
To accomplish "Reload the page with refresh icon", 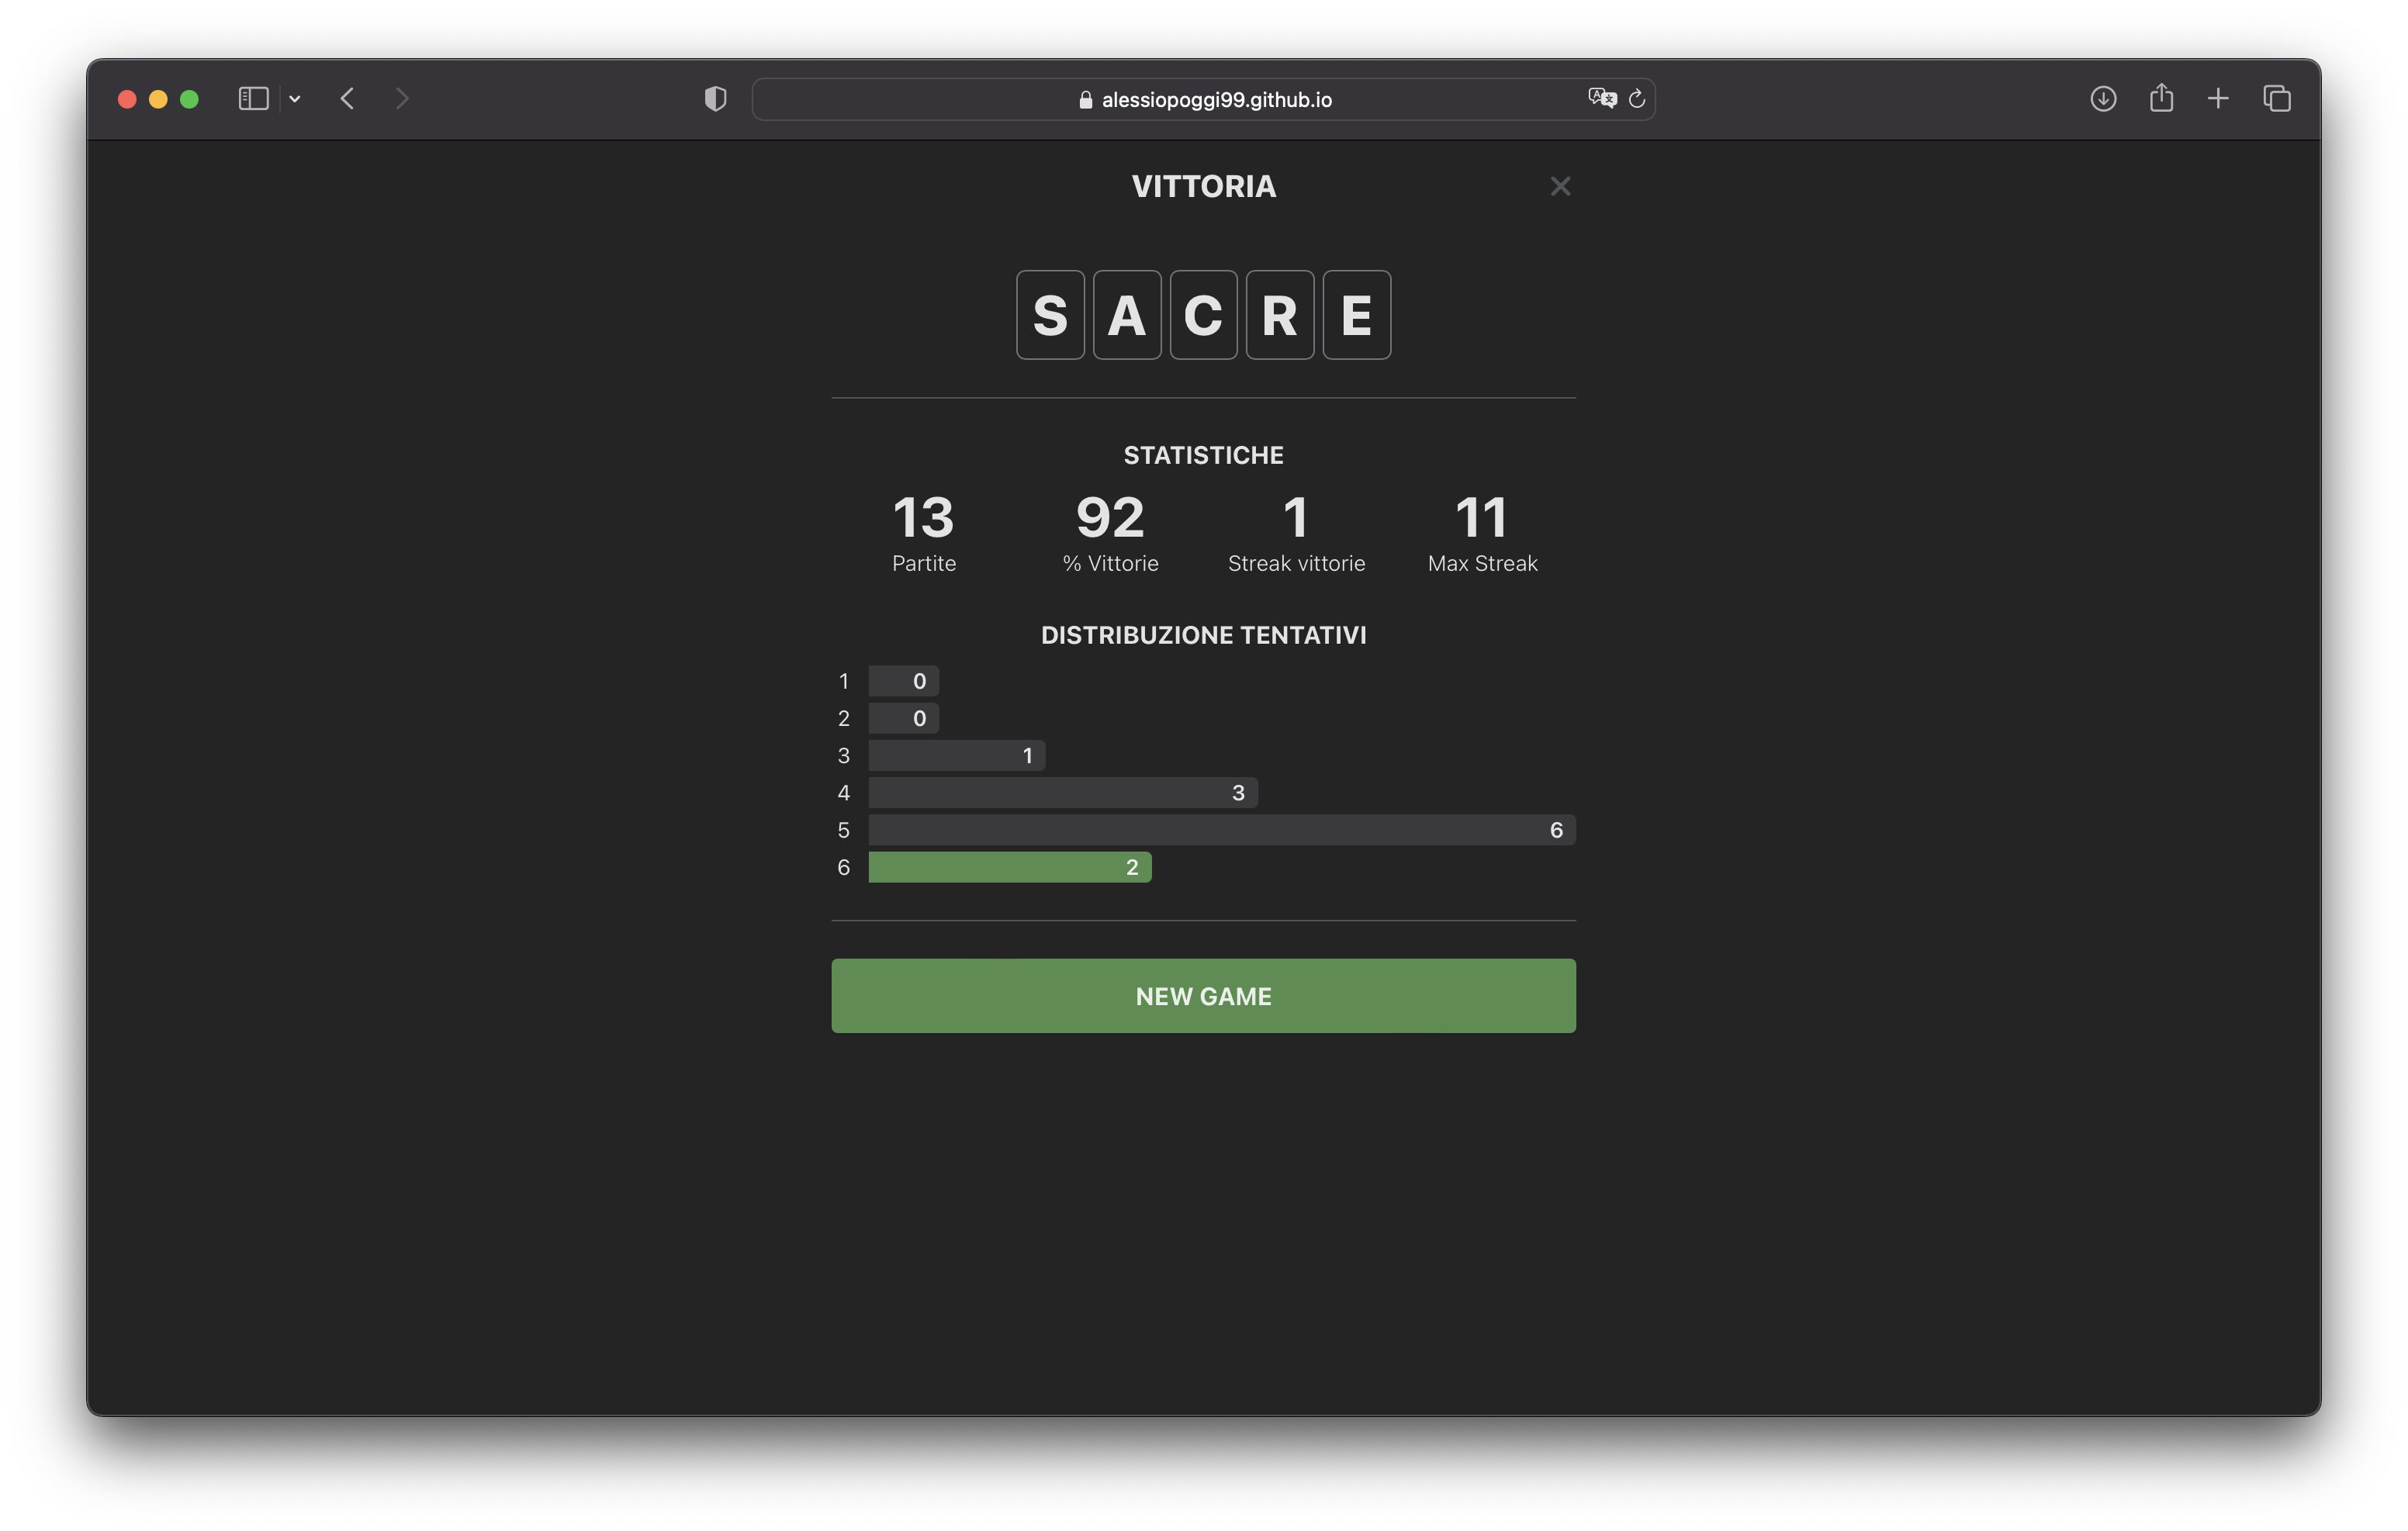I will (x=1637, y=99).
